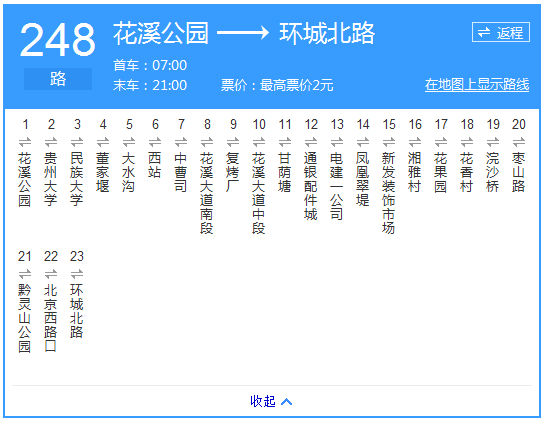Click the transfer icon above 甘荫塘
Screen dimensions: 545x422
(x=285, y=142)
